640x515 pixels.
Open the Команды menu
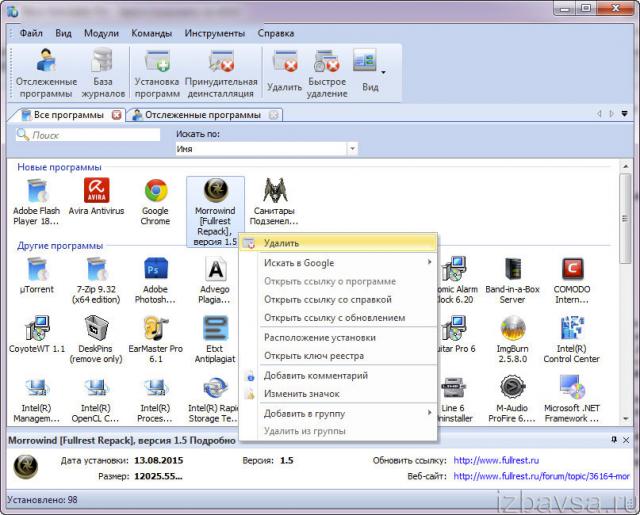coord(151,33)
